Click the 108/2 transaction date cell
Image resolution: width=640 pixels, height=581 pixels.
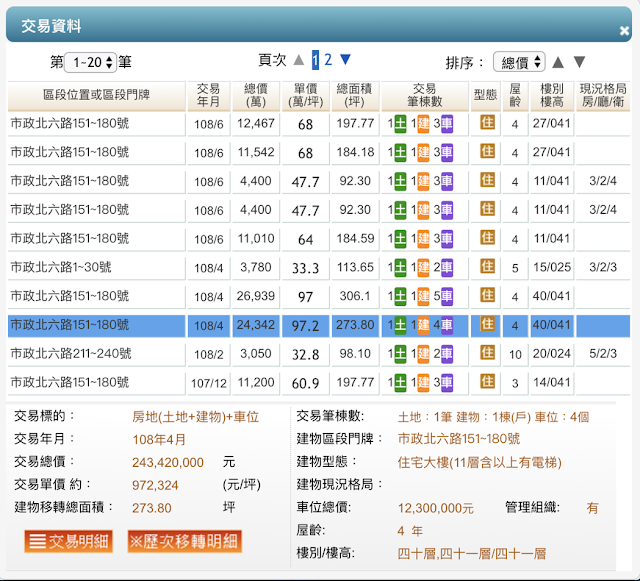pyautogui.click(x=209, y=355)
